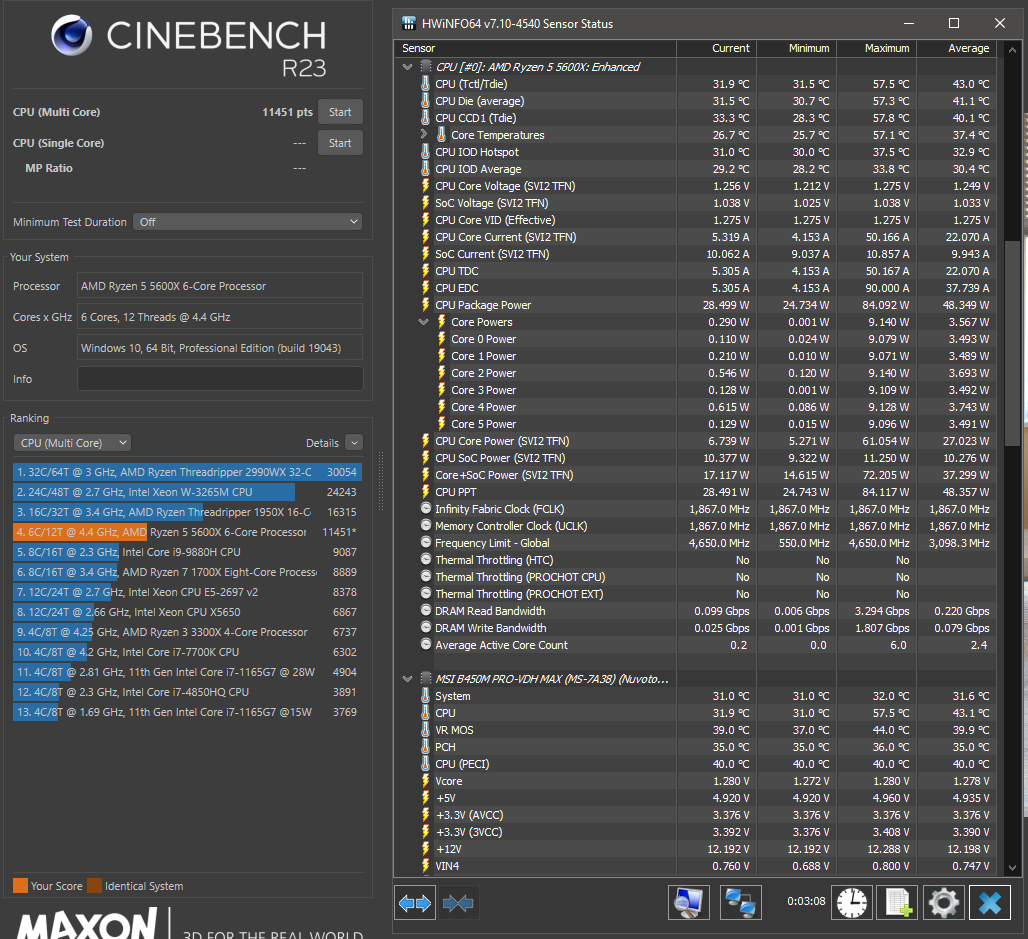Click lightning icon beside +12V
The height and width of the screenshot is (939, 1028).
pos(425,849)
